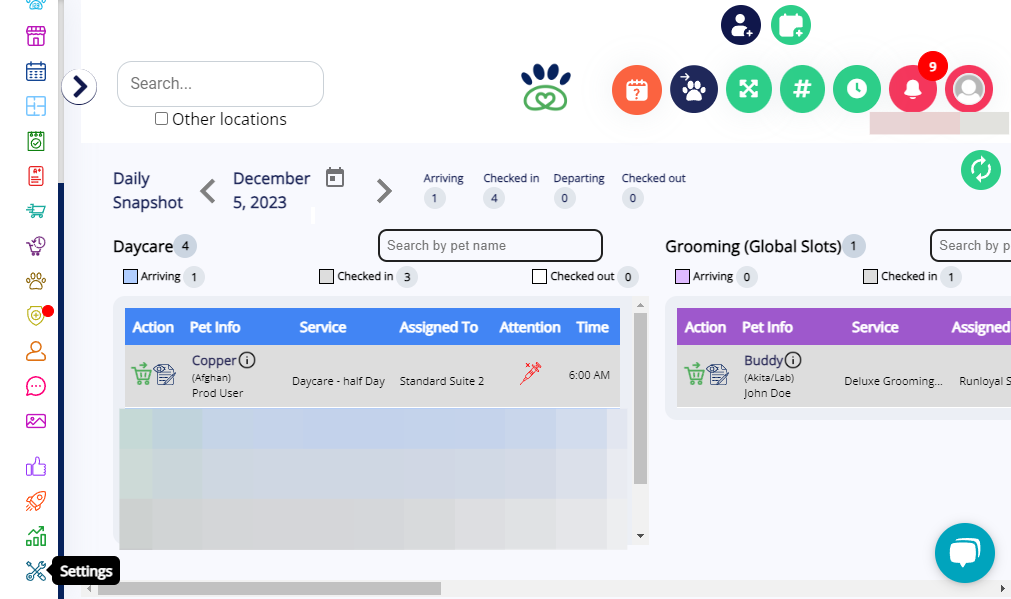Click Standard Suite 2 cell
Image resolution: width=1011 pixels, height=599 pixels.
pos(442,381)
